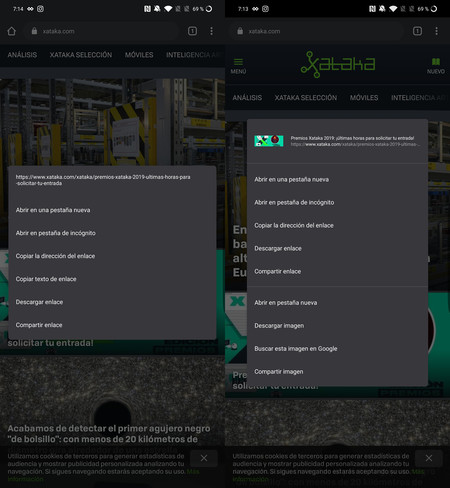Open tab switcher in right browser toolbar
Image resolution: width=450 pixels, height=488 pixels.
[x=417, y=31]
